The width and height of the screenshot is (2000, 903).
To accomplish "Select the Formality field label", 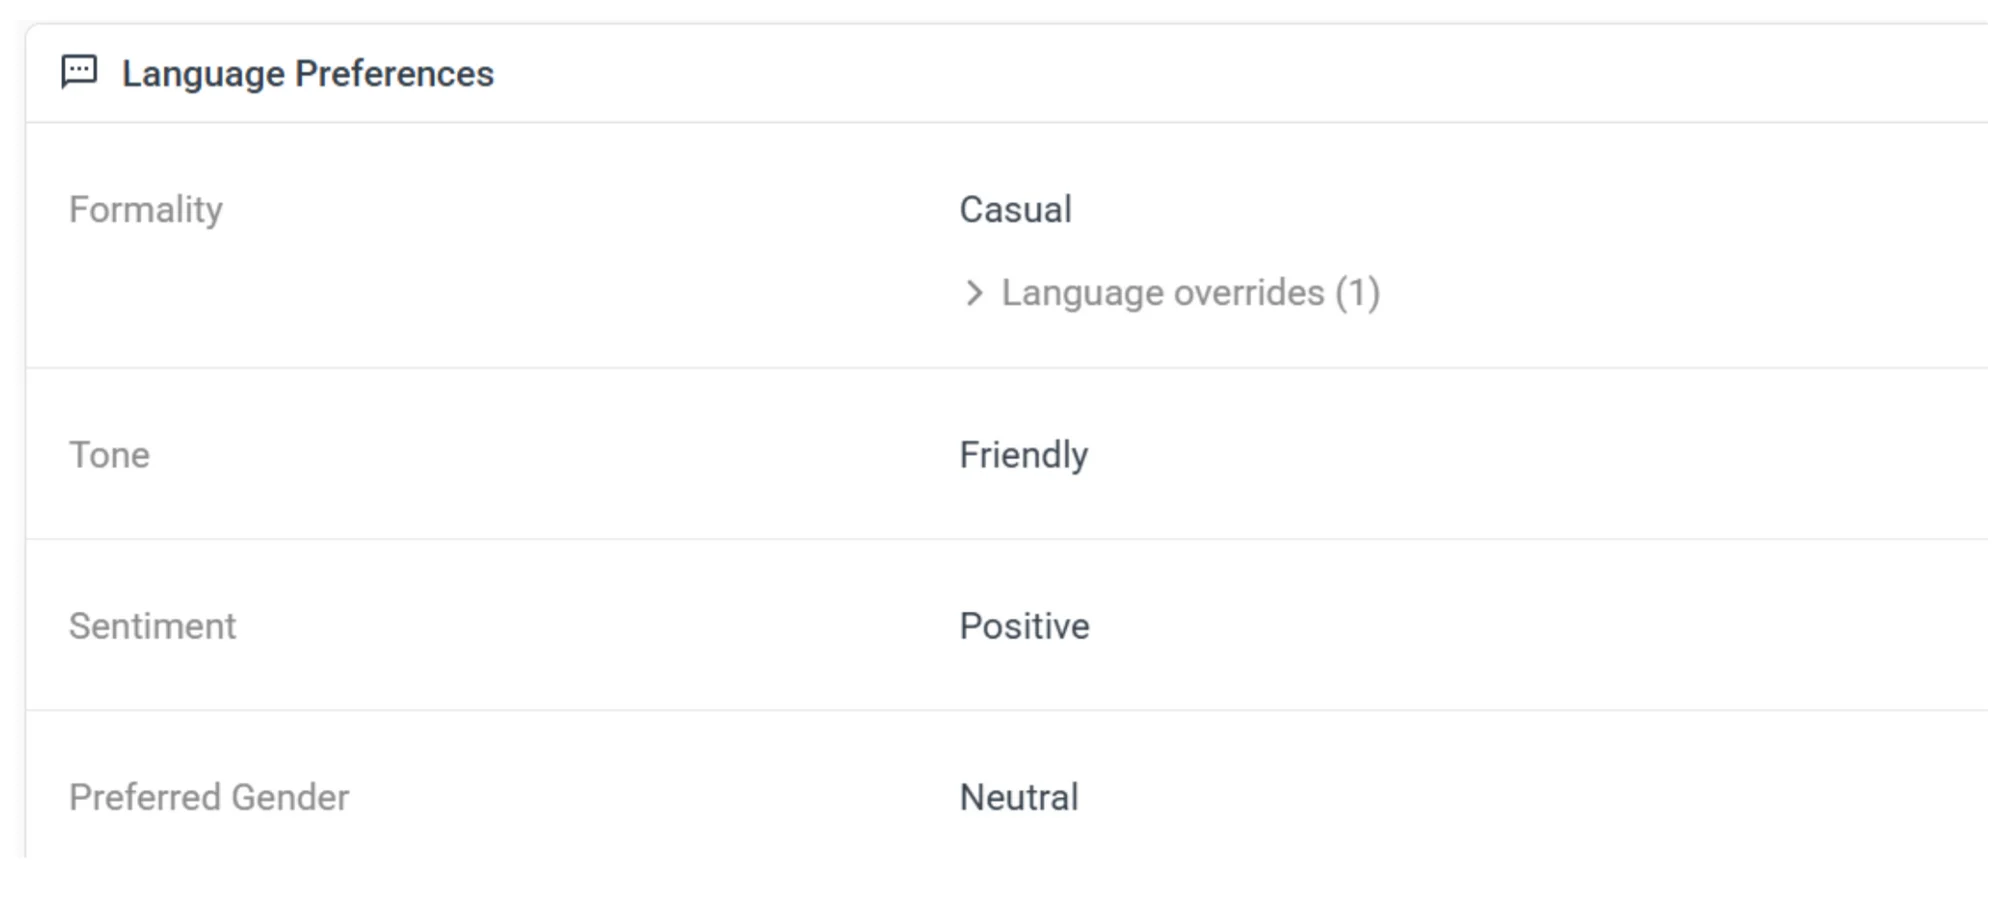I will point(146,210).
